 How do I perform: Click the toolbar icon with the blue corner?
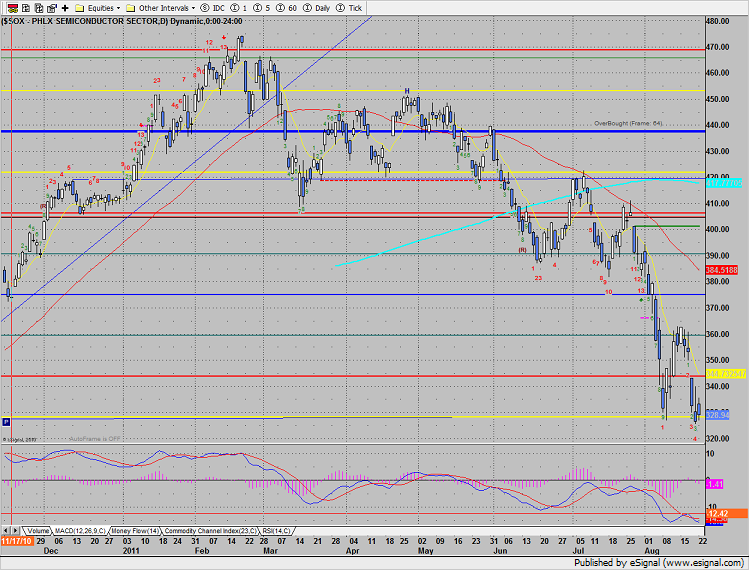52,8
